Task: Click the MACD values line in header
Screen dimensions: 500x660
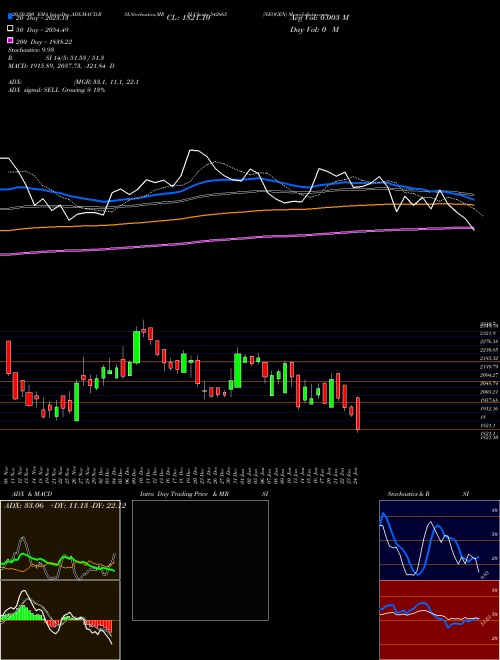Action: [61, 66]
